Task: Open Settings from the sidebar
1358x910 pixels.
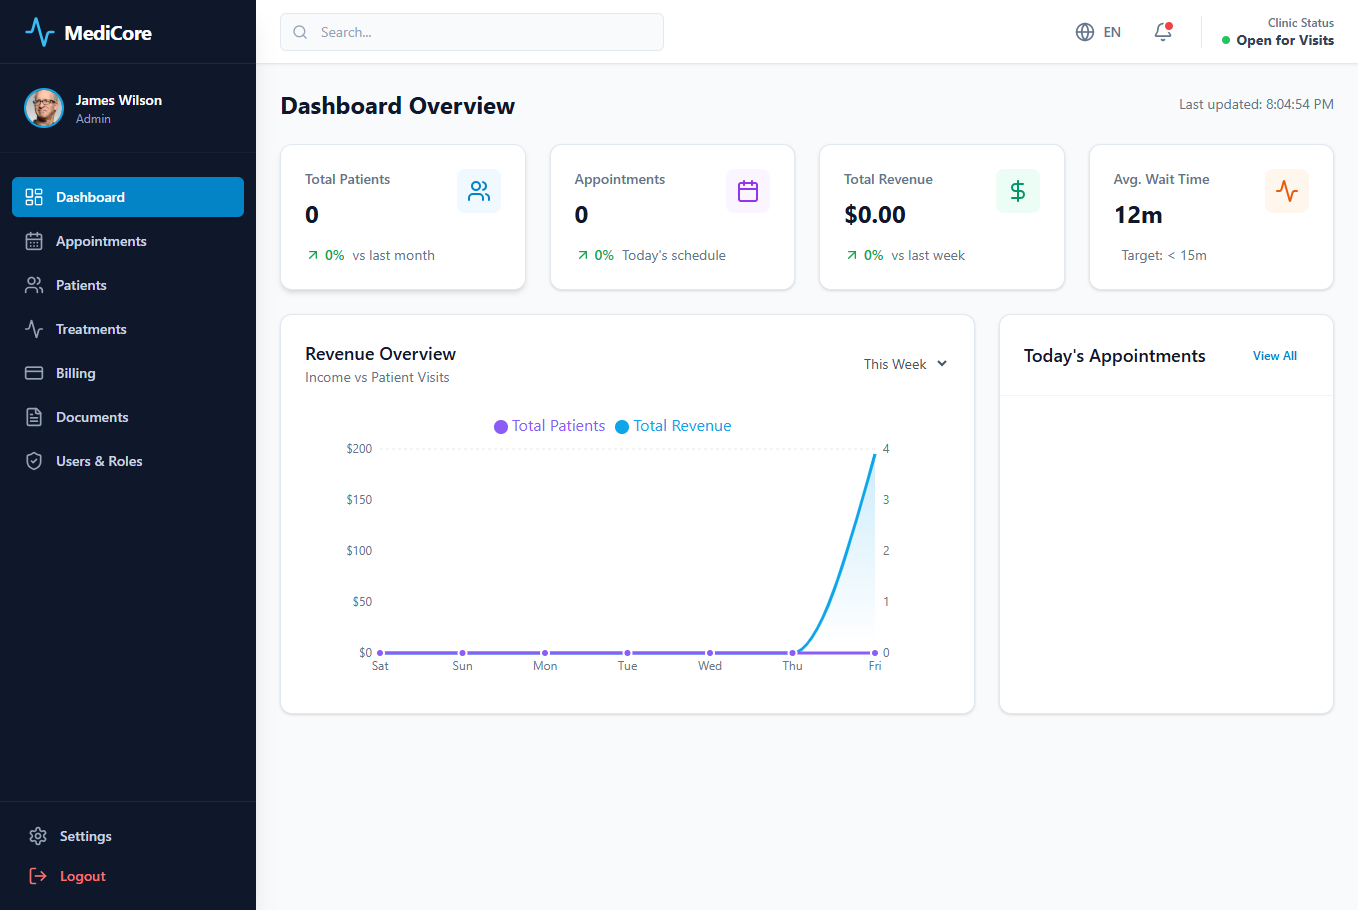Action: (128, 836)
